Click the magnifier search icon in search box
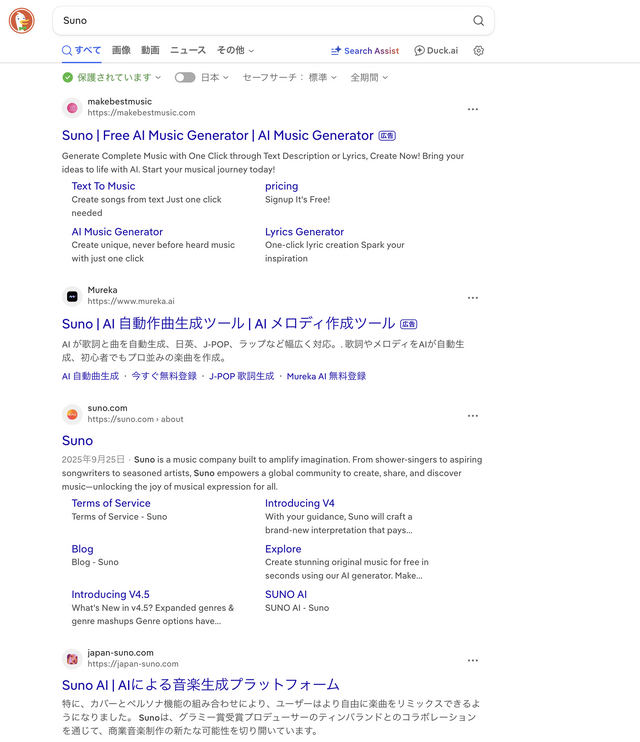The image size is (640, 742). [478, 21]
